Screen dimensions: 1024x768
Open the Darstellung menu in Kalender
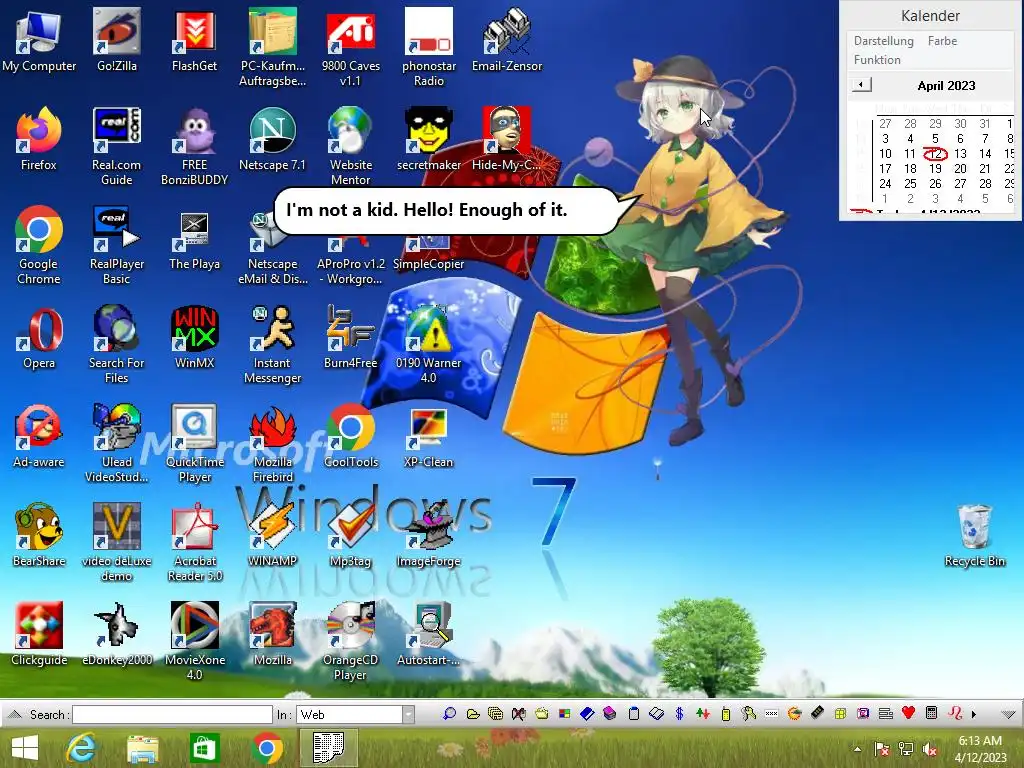point(884,40)
